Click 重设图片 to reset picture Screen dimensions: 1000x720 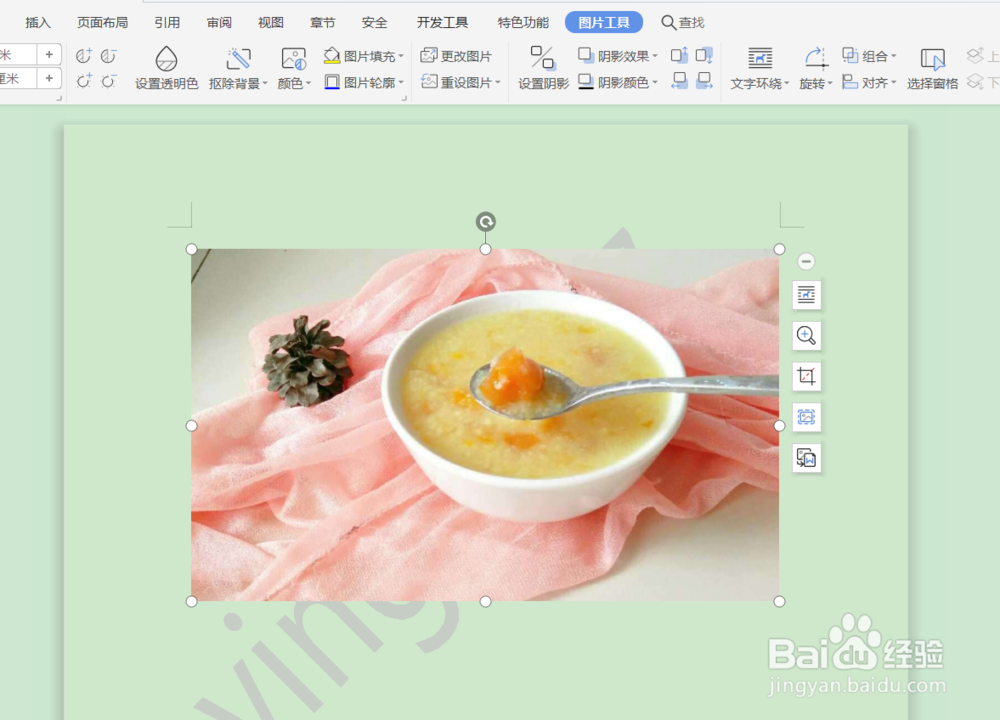[x=460, y=82]
